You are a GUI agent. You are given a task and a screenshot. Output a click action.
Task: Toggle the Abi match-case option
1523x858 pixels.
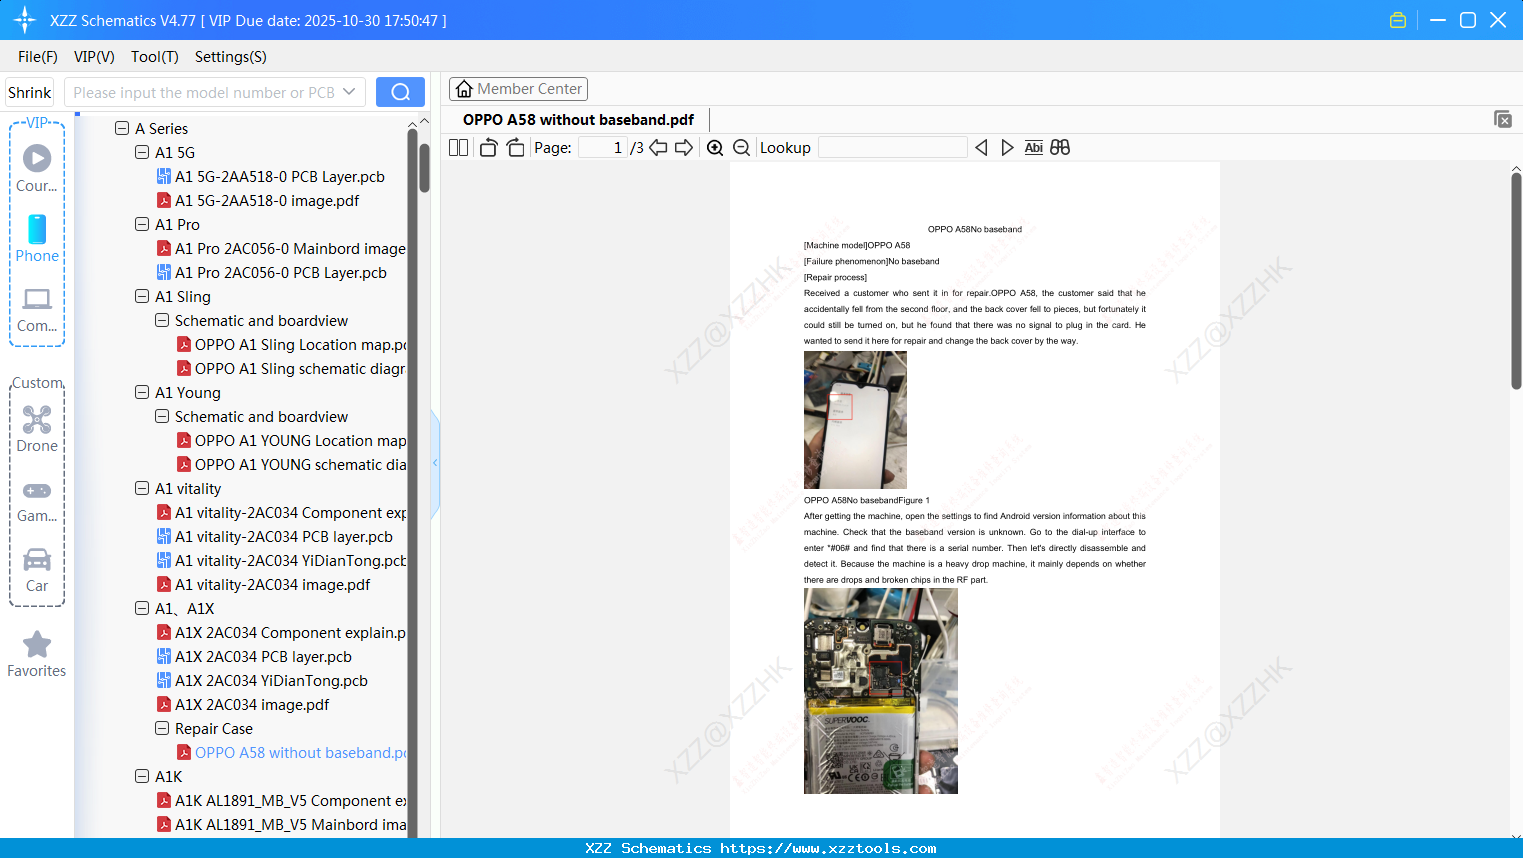tap(1034, 148)
